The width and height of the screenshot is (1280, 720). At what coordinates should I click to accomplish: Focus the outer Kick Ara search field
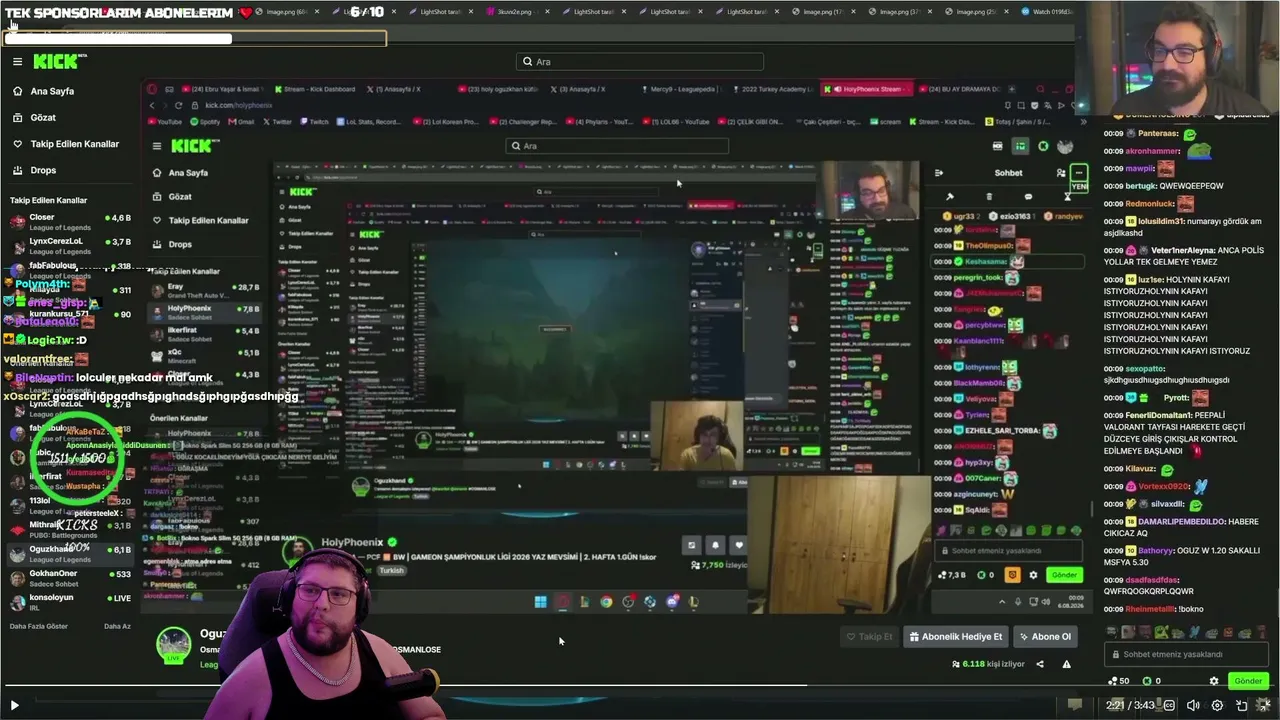(x=640, y=62)
